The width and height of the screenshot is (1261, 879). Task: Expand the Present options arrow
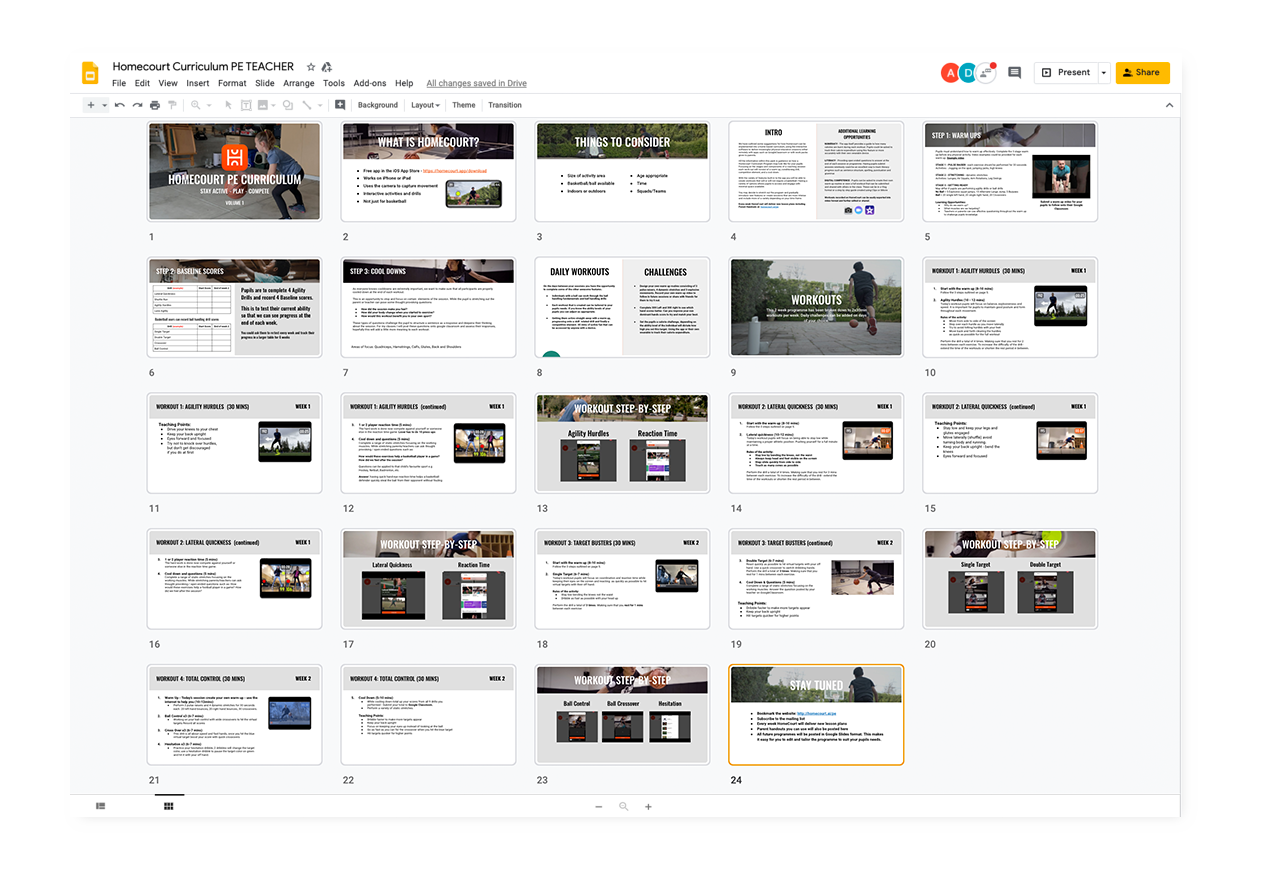coord(1104,73)
